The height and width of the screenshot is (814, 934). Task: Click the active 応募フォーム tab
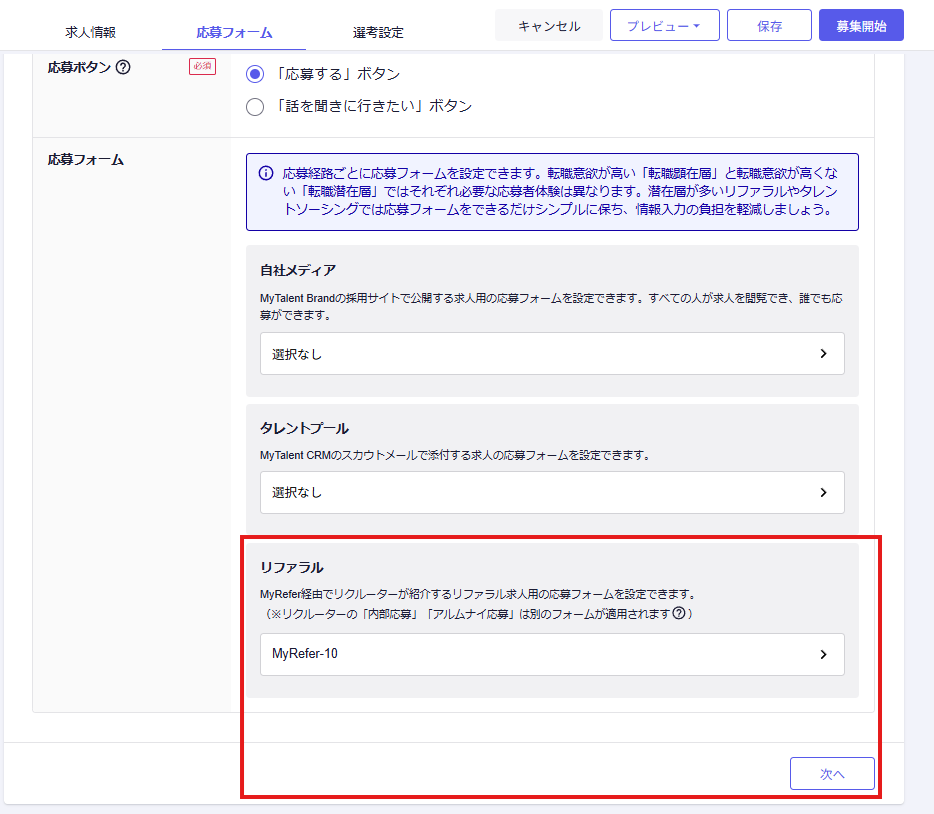pyautogui.click(x=234, y=32)
